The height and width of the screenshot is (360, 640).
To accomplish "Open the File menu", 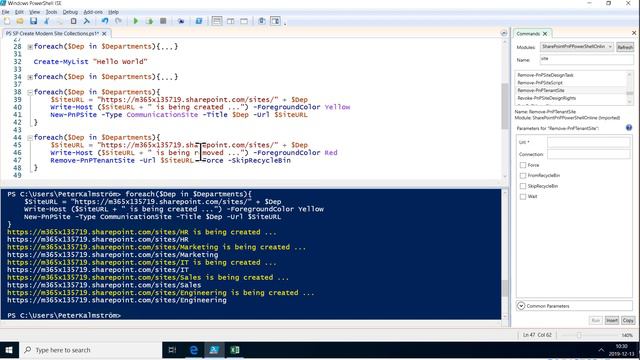I will [5, 12].
